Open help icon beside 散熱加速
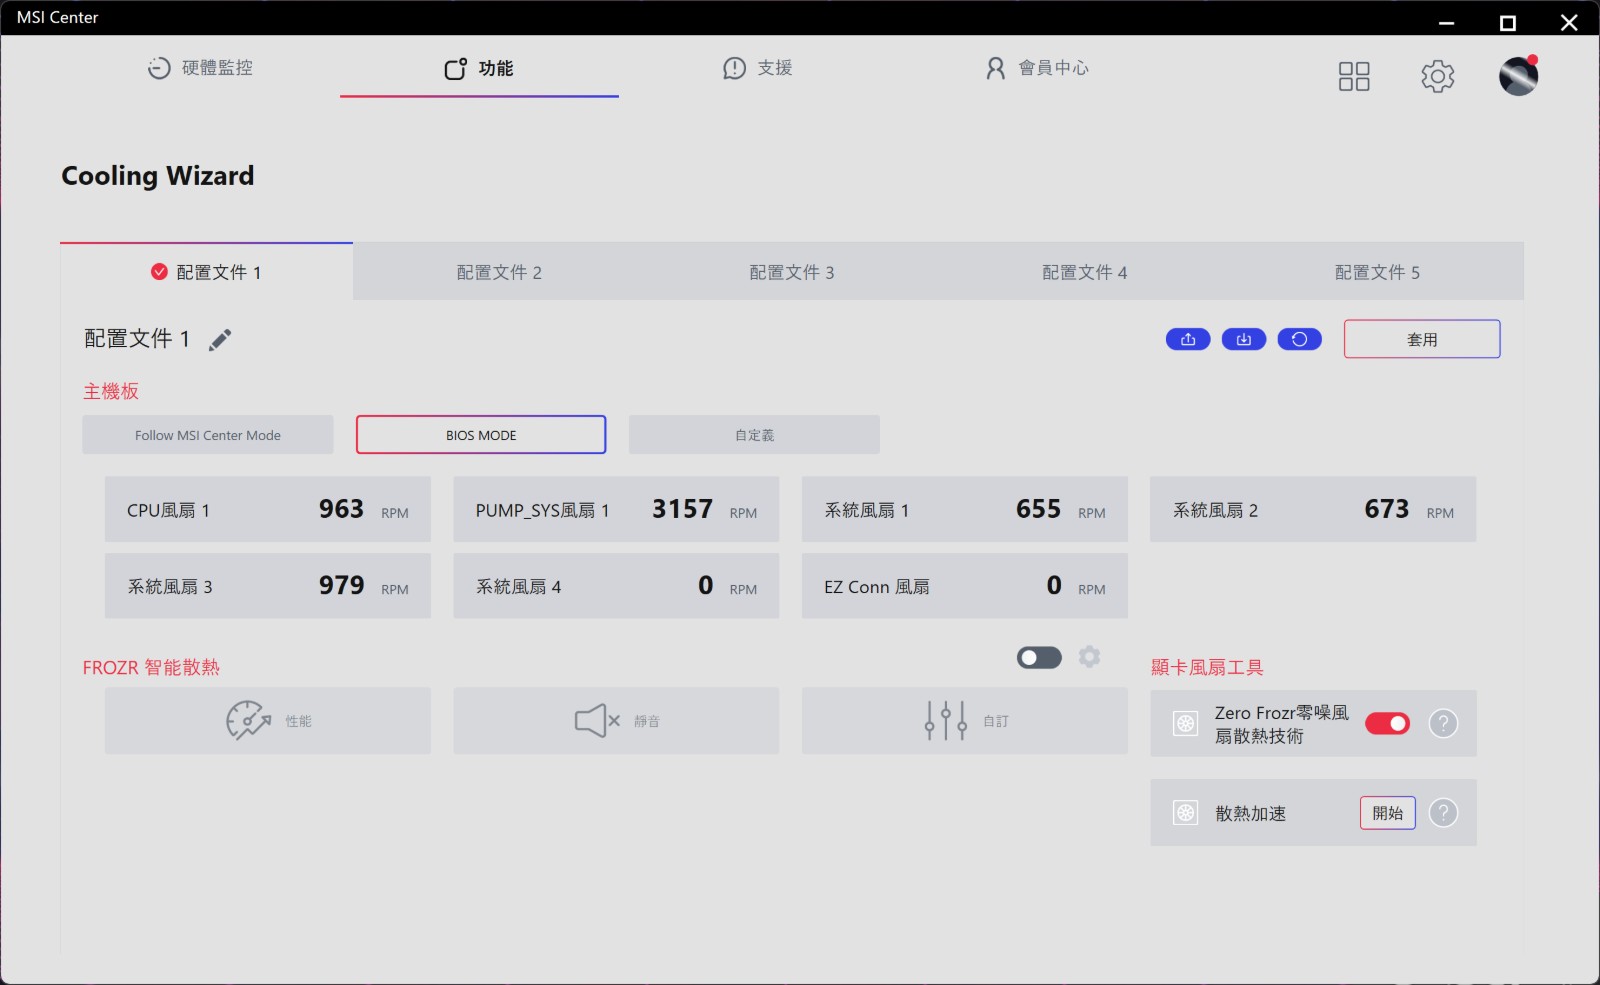The width and height of the screenshot is (1600, 985). [1443, 813]
